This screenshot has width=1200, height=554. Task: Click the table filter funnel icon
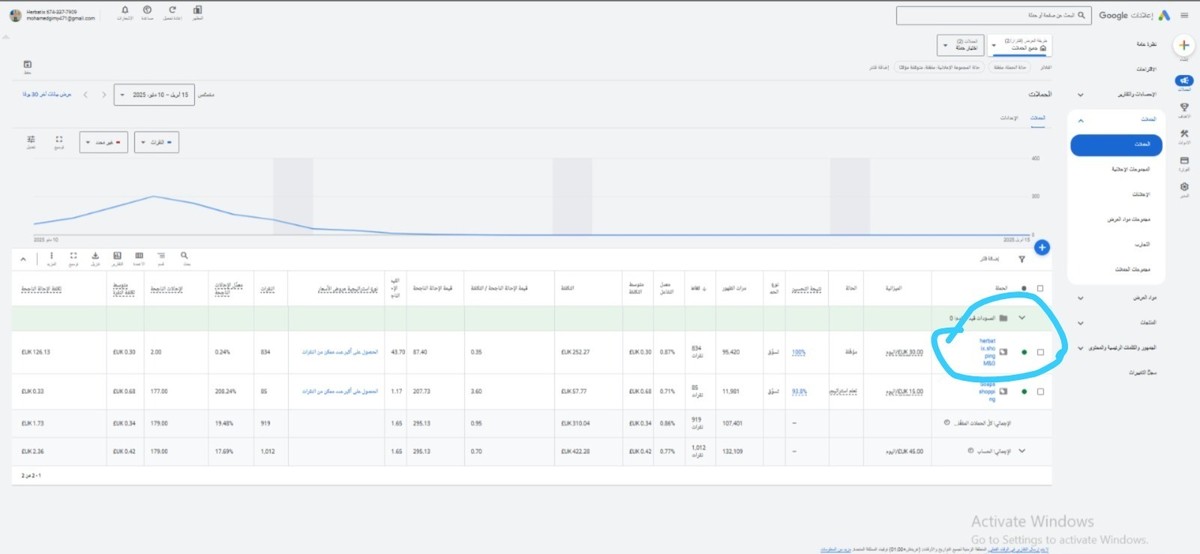click(1021, 259)
